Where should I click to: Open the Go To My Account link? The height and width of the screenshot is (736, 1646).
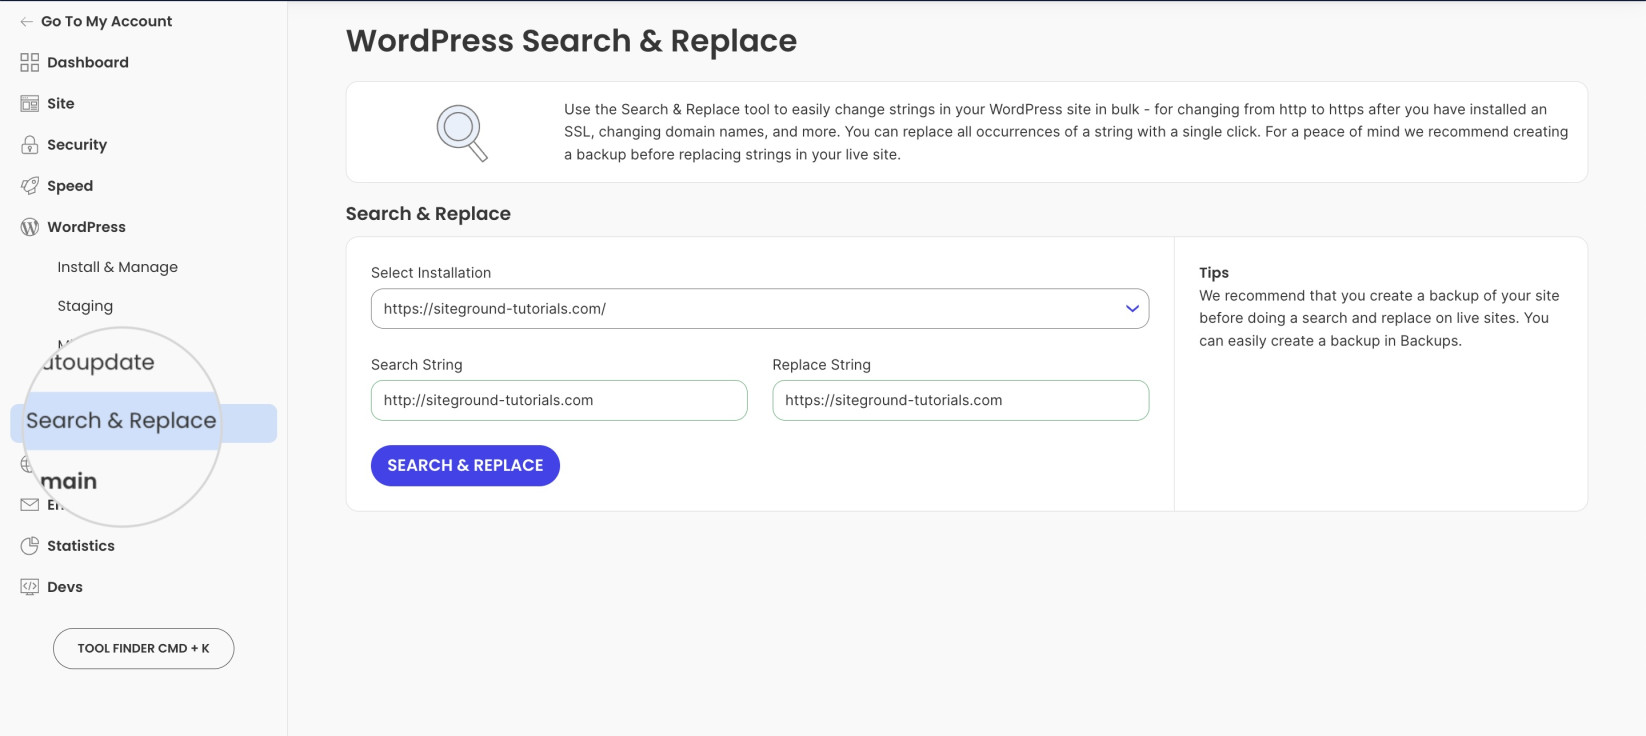pyautogui.click(x=106, y=21)
